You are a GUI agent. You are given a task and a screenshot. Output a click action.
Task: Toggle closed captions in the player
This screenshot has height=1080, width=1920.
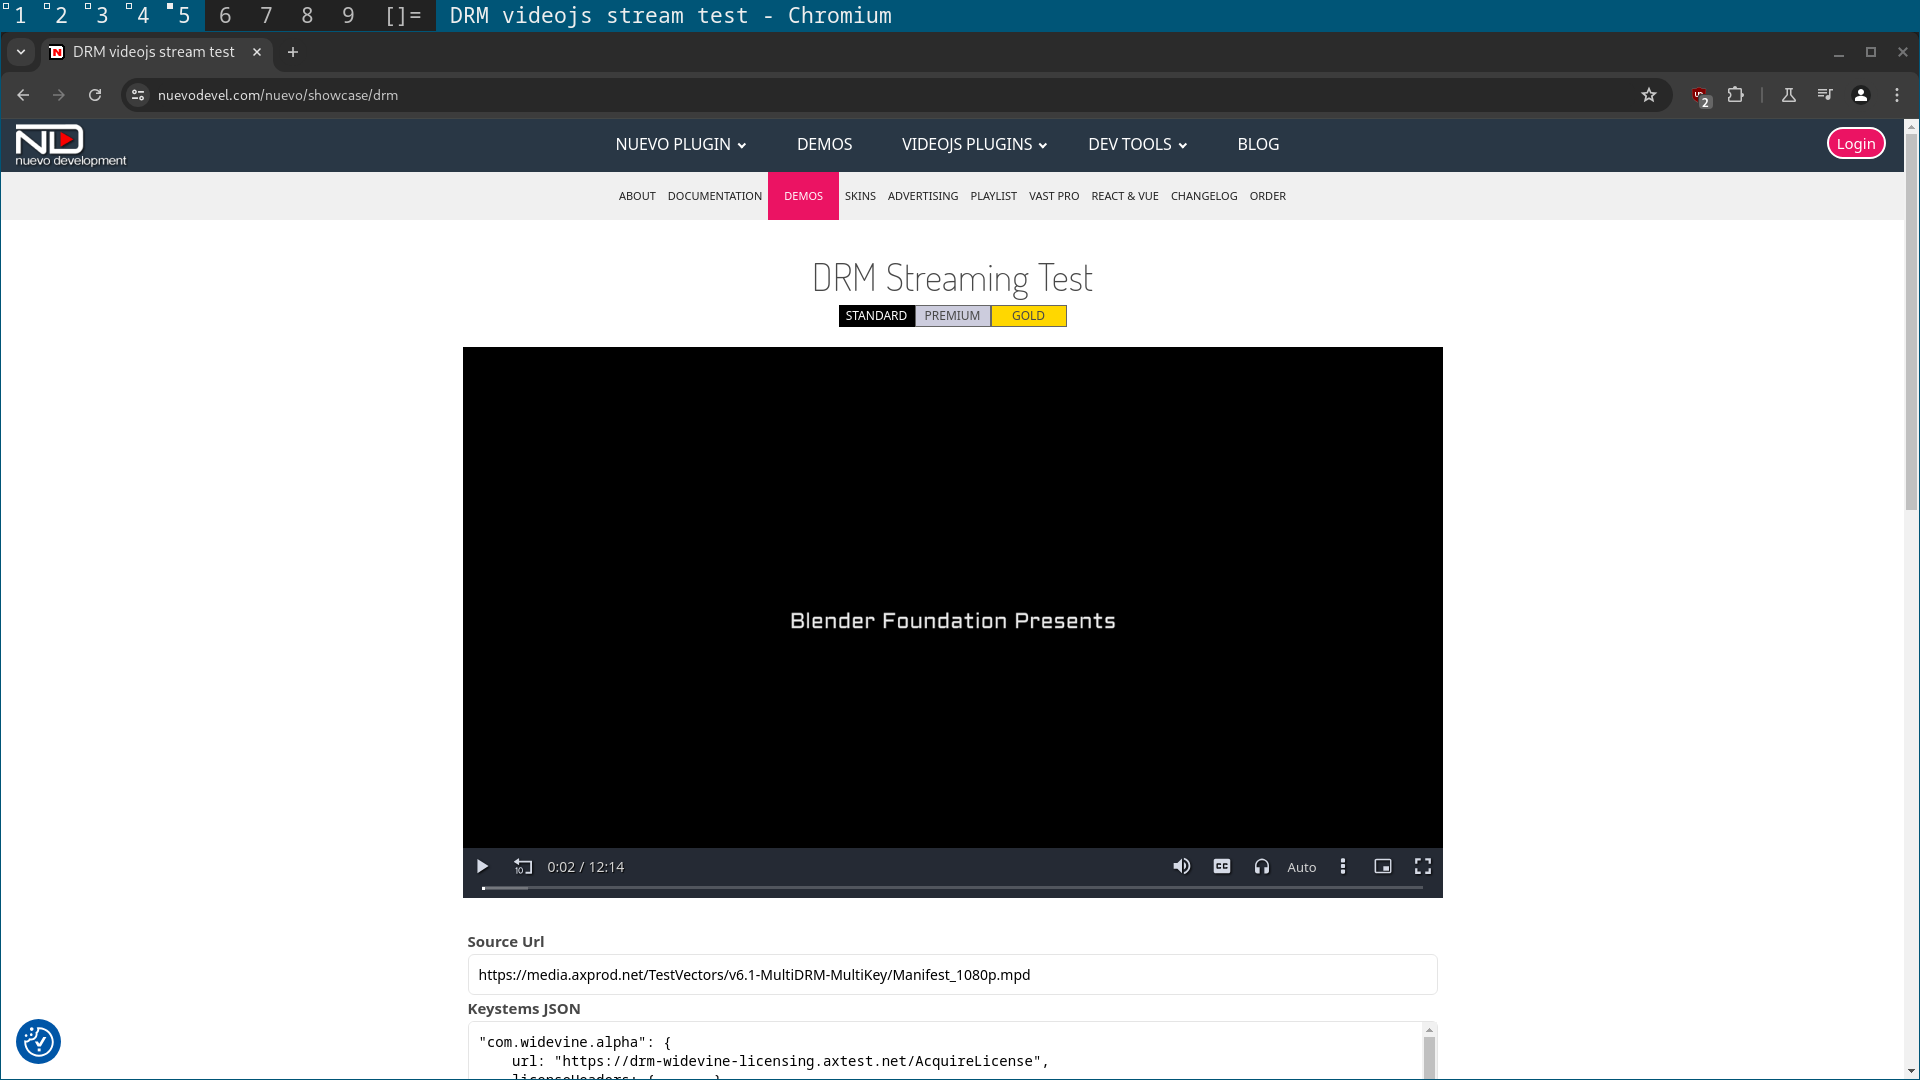pyautogui.click(x=1222, y=866)
